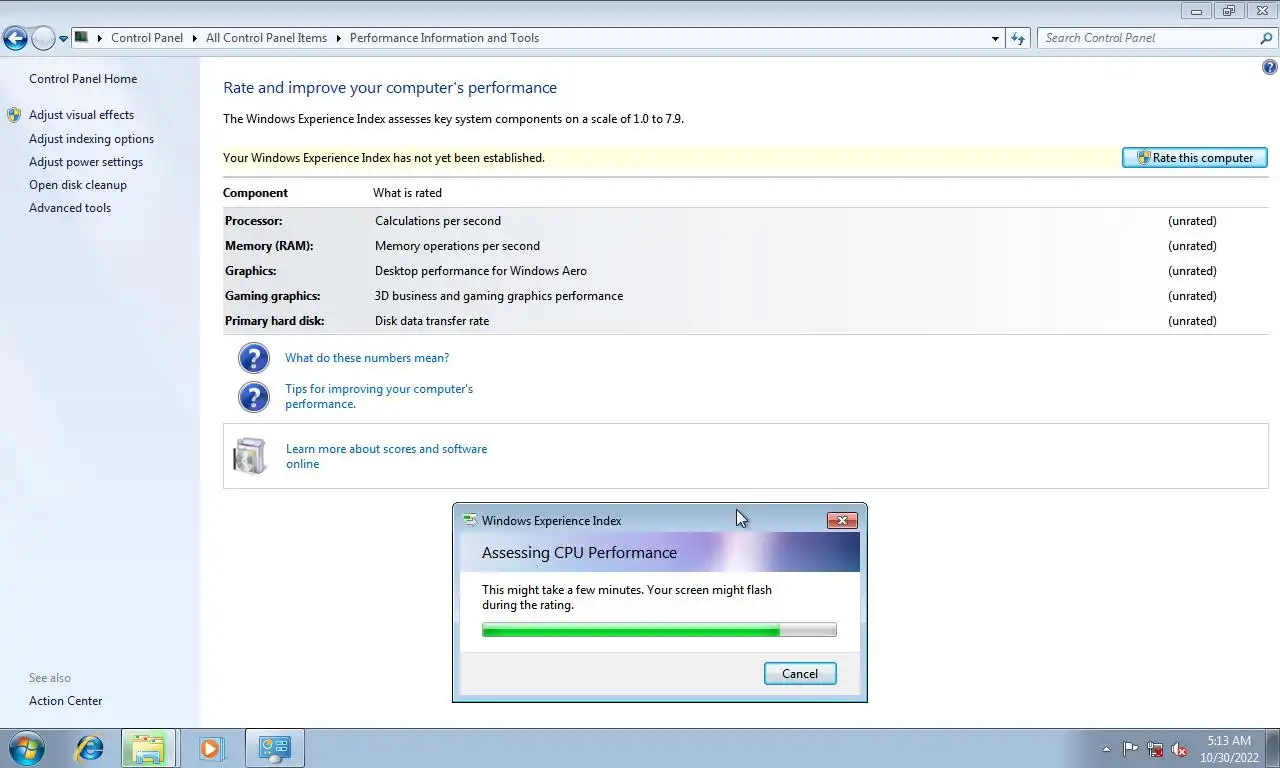Click the assessment progress bar
Image resolution: width=1280 pixels, height=768 pixels.
click(x=659, y=630)
